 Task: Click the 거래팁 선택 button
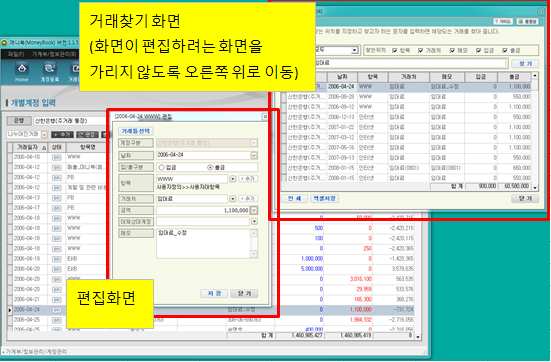[136, 131]
